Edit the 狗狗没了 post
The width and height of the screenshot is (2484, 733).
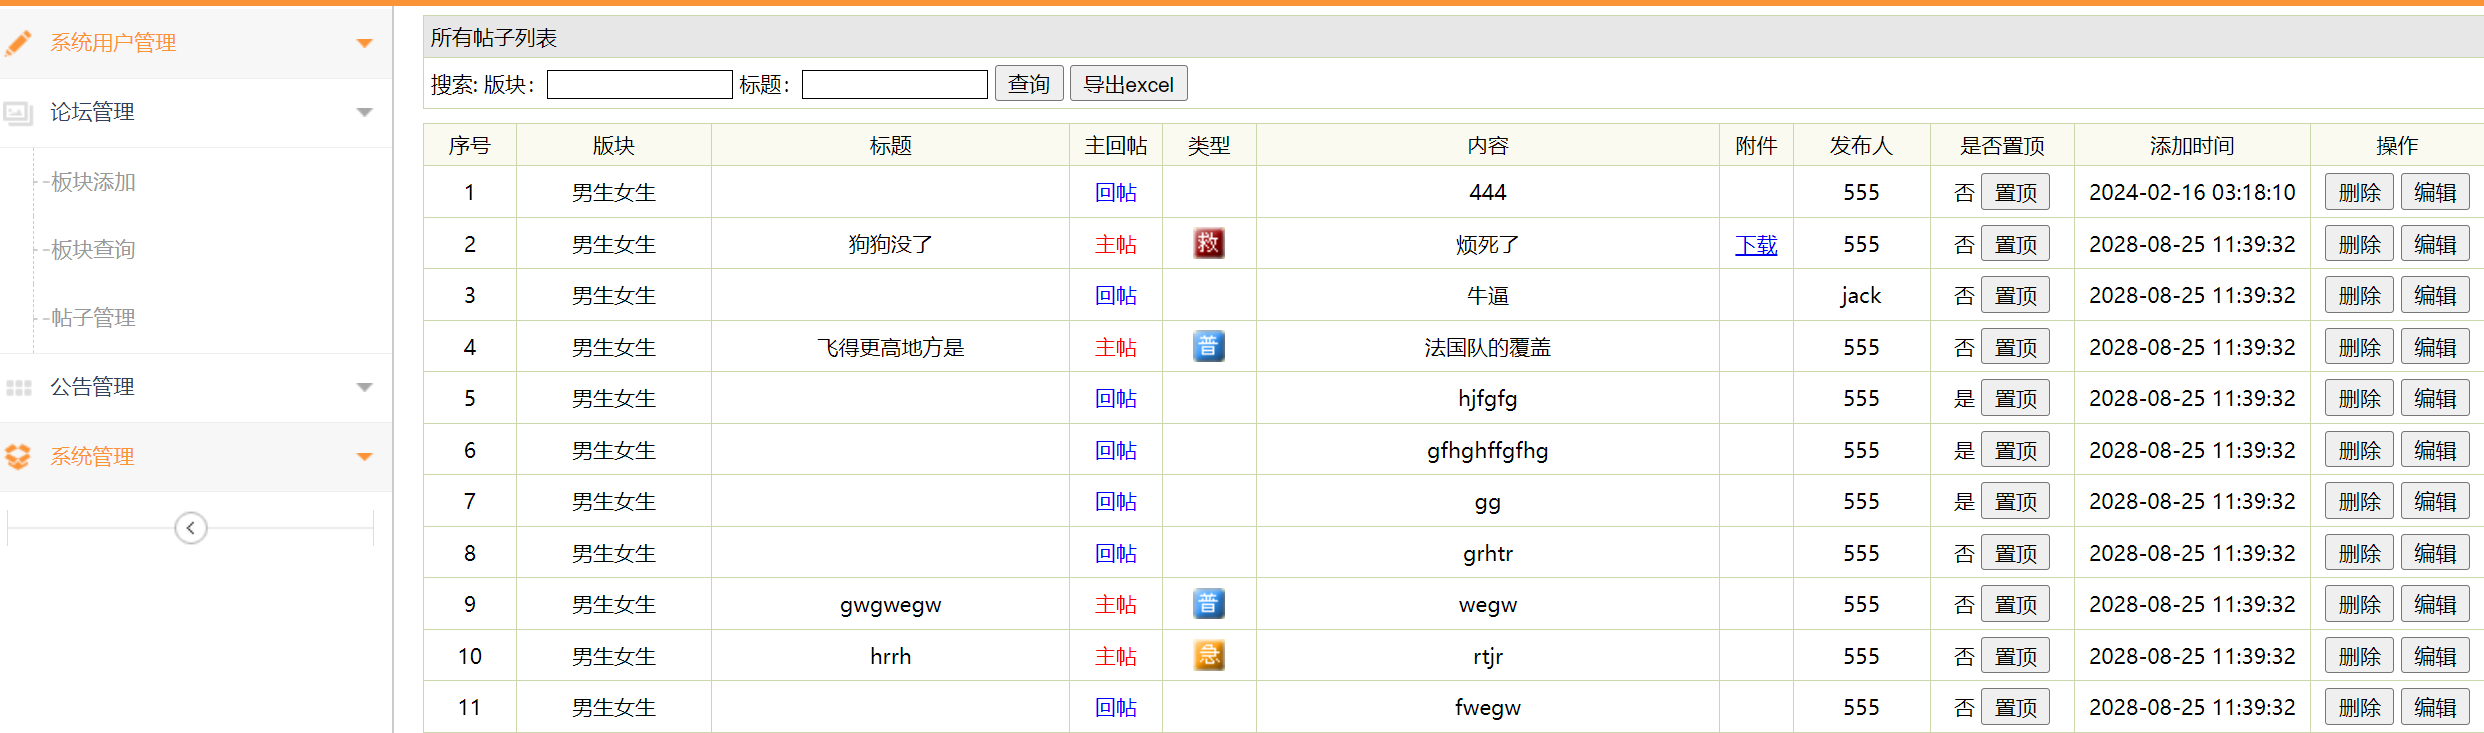point(2435,244)
